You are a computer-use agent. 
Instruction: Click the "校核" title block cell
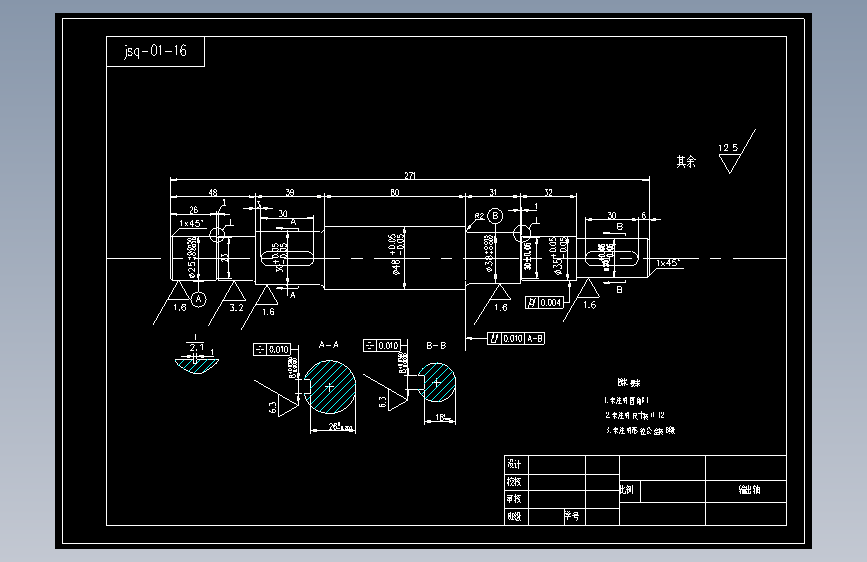click(516, 481)
